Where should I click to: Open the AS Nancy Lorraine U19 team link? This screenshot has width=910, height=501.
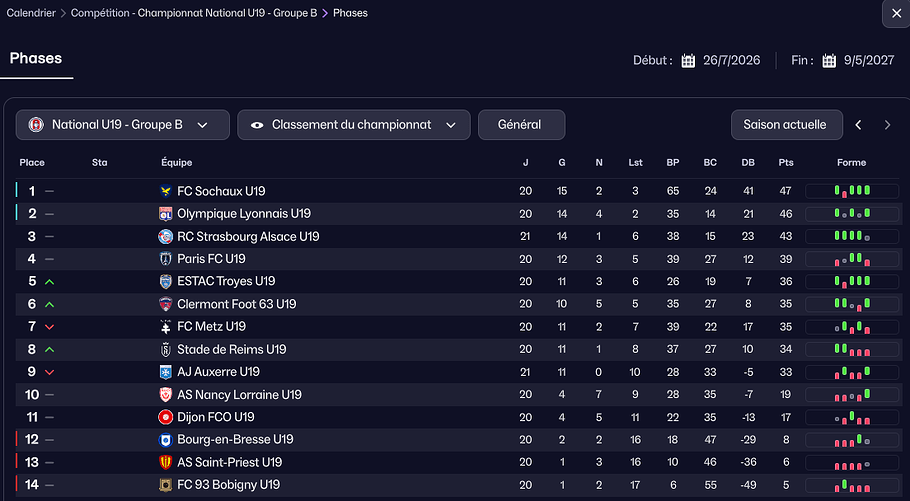point(239,395)
